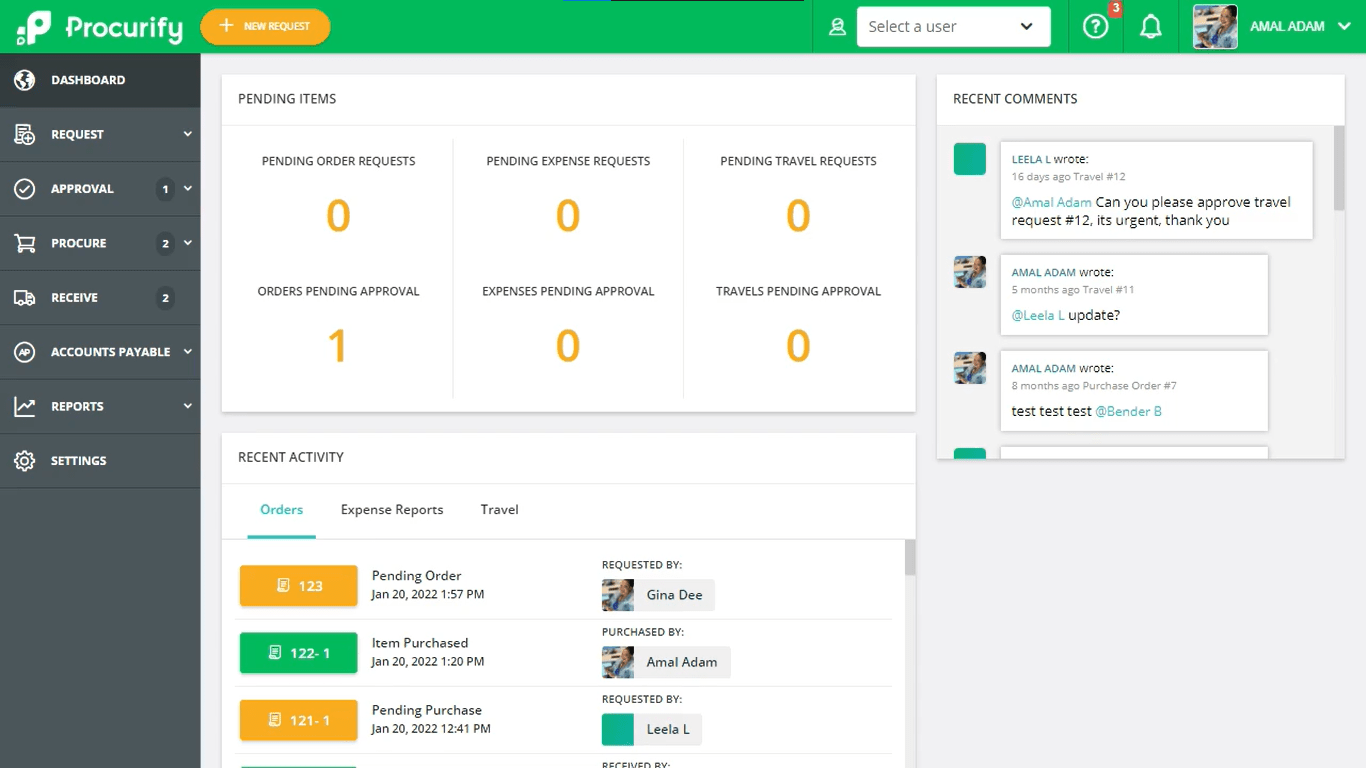Click the Approval badge showing 1
The width and height of the screenshot is (1366, 768).
[165, 189]
